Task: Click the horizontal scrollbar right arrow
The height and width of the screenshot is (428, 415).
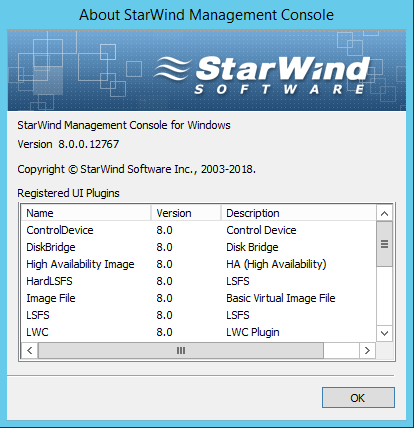Action: point(367,351)
